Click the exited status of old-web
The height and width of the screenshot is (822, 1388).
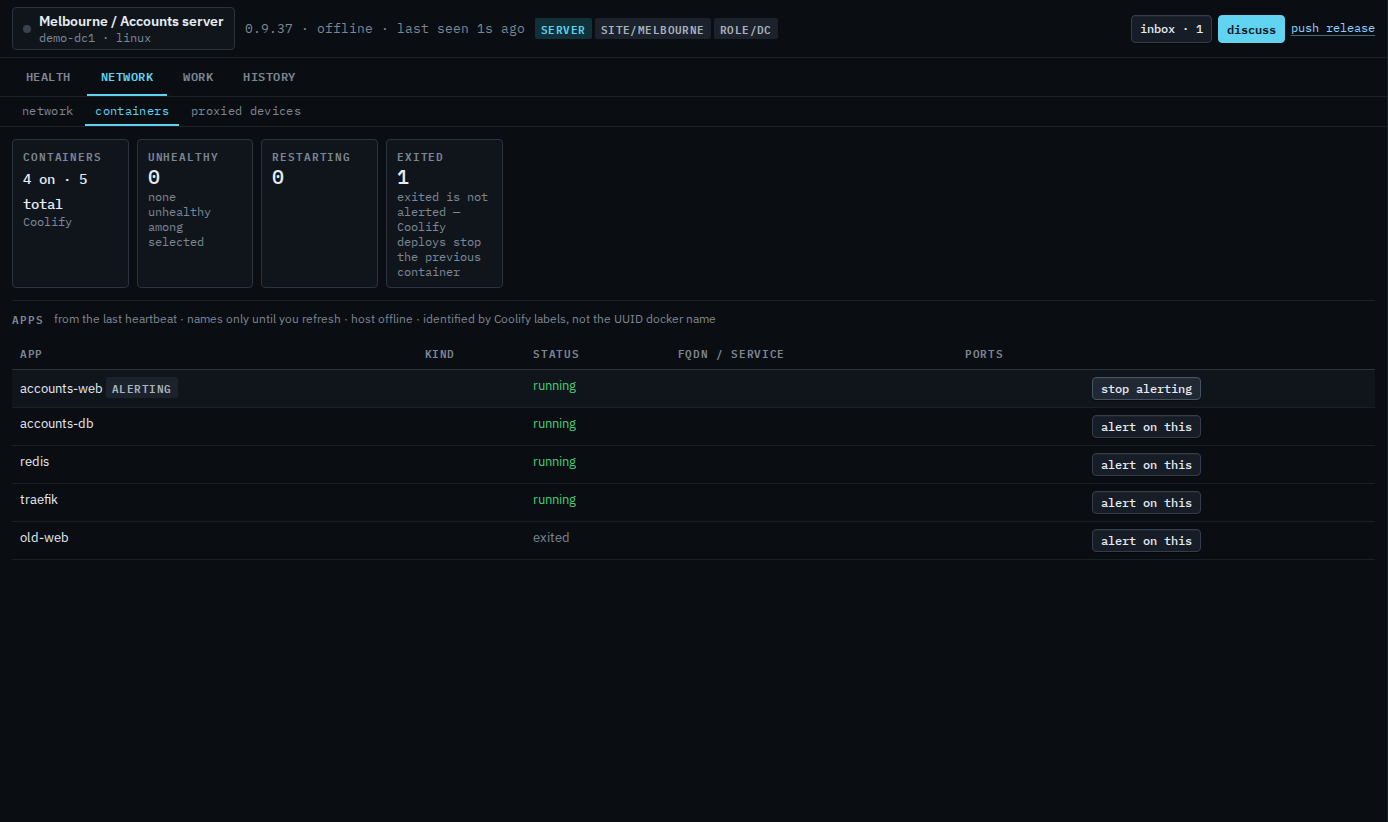(551, 538)
